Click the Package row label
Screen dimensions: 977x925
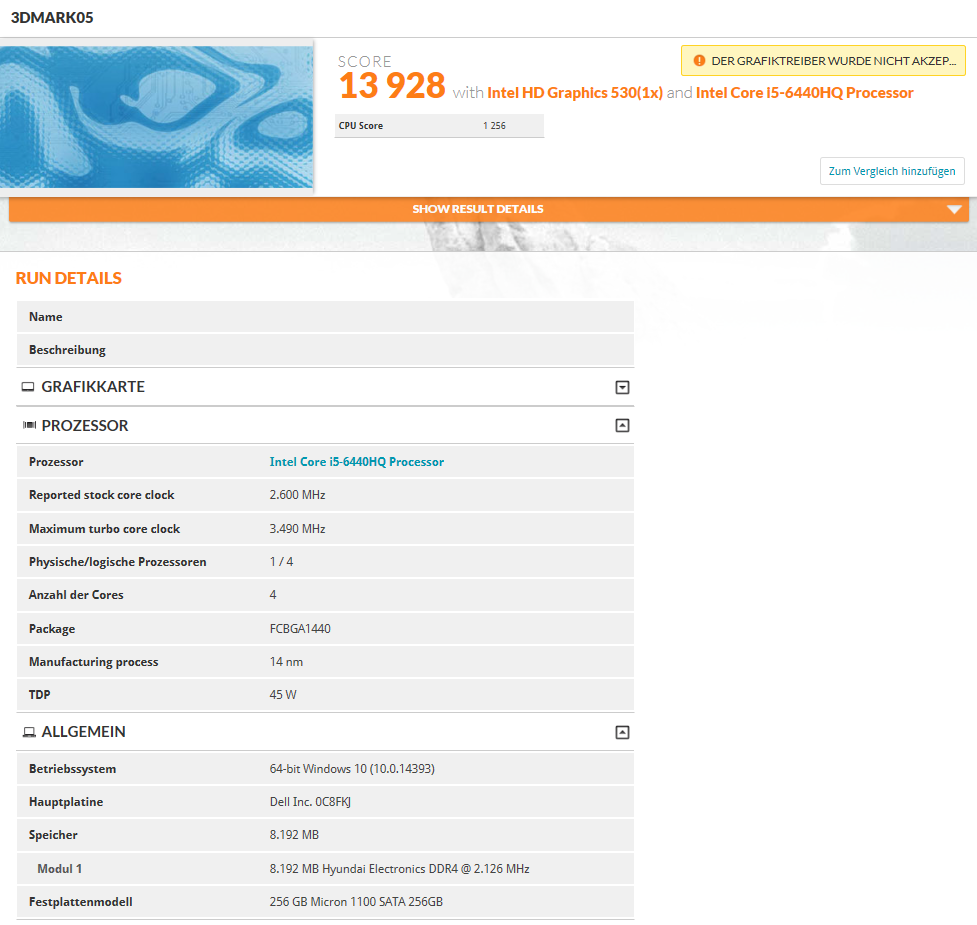(x=52, y=629)
